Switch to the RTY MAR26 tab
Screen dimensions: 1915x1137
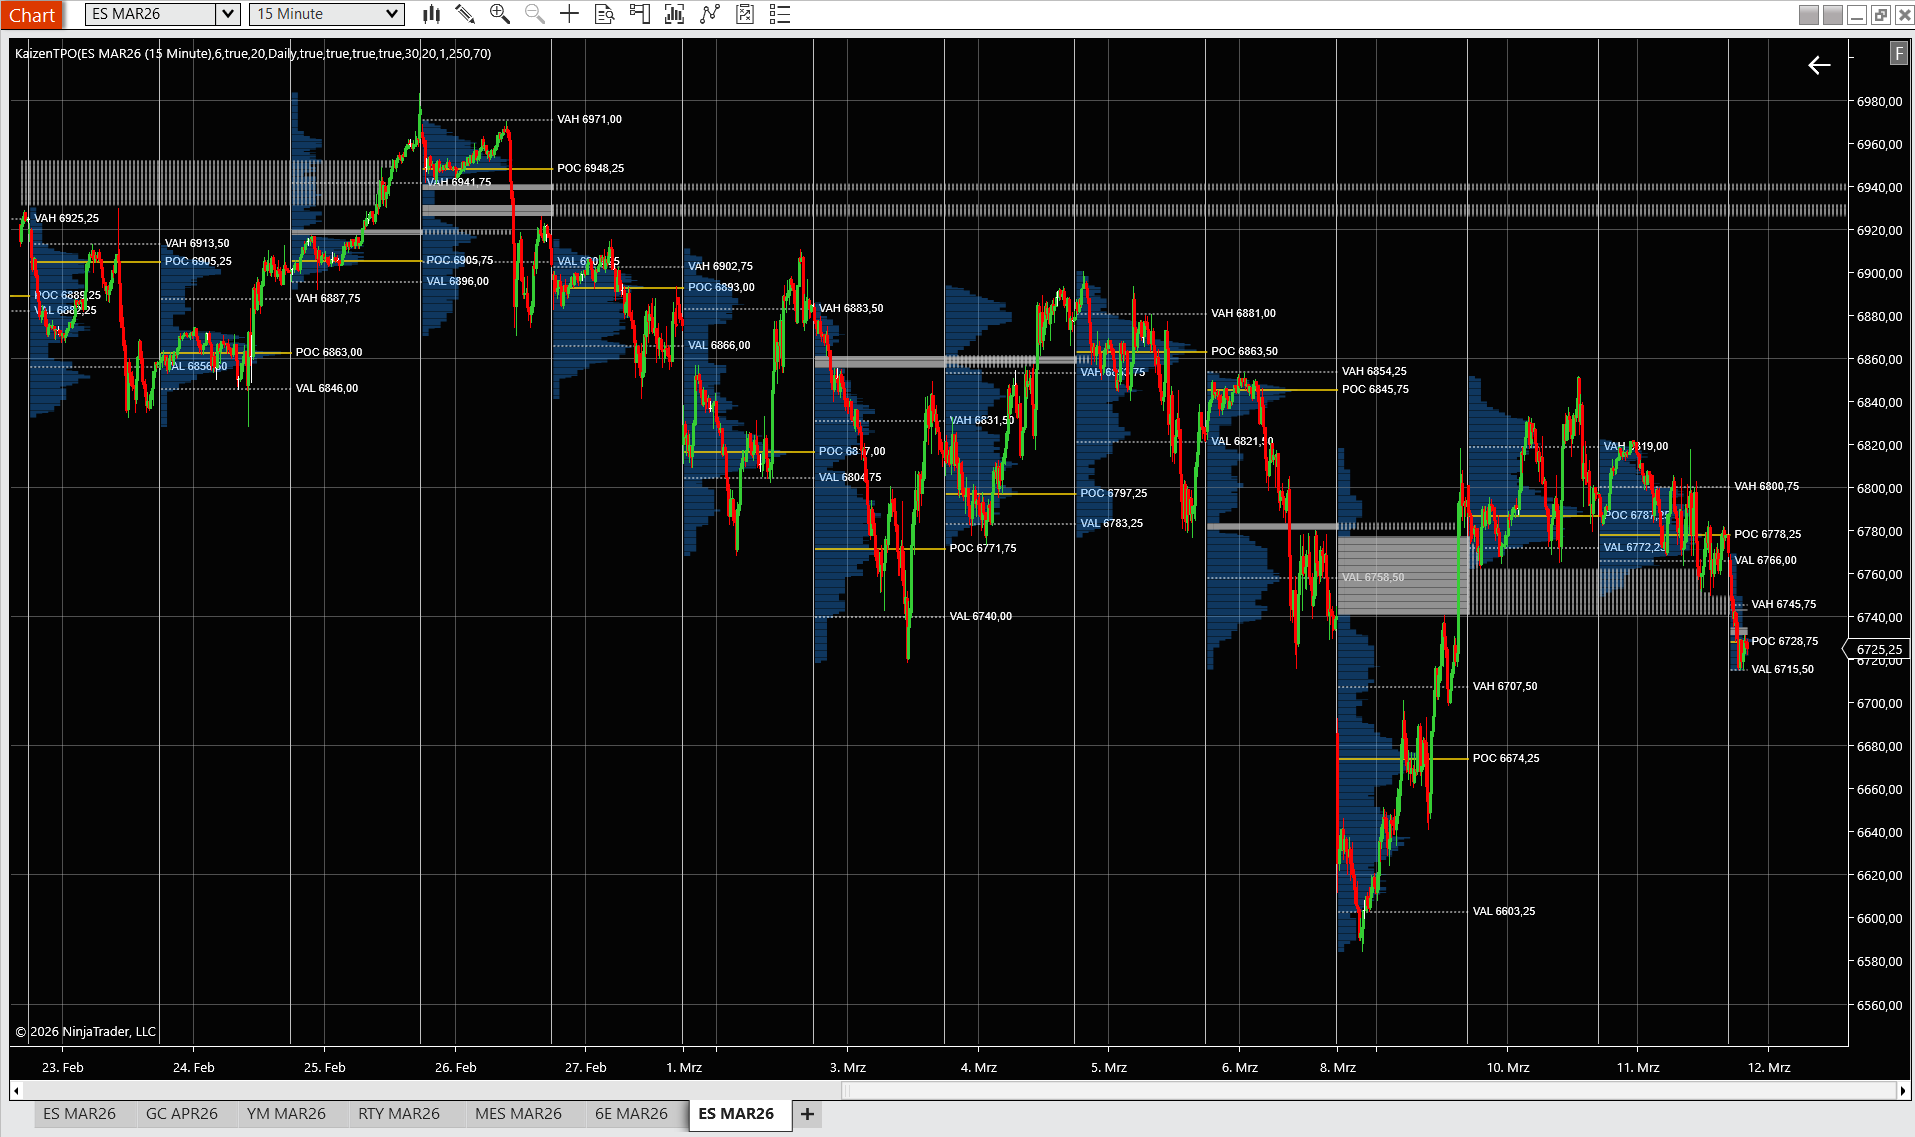tap(398, 1113)
